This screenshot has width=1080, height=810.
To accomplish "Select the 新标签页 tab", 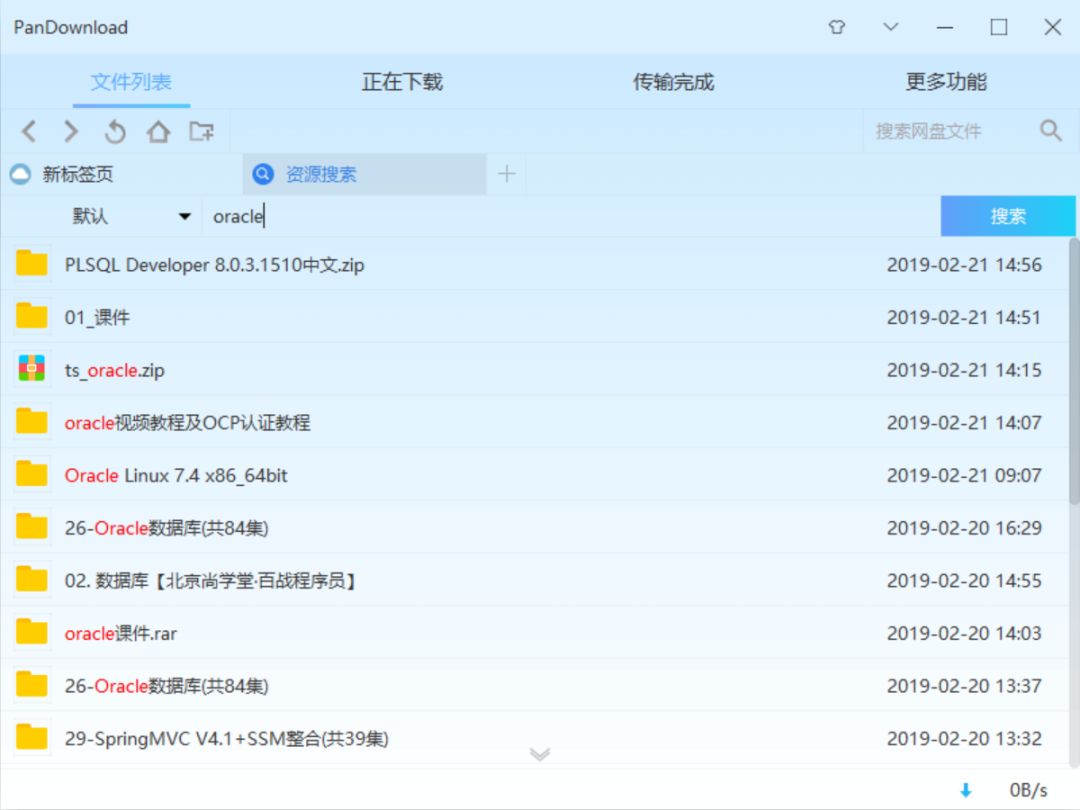I will tap(121, 174).
